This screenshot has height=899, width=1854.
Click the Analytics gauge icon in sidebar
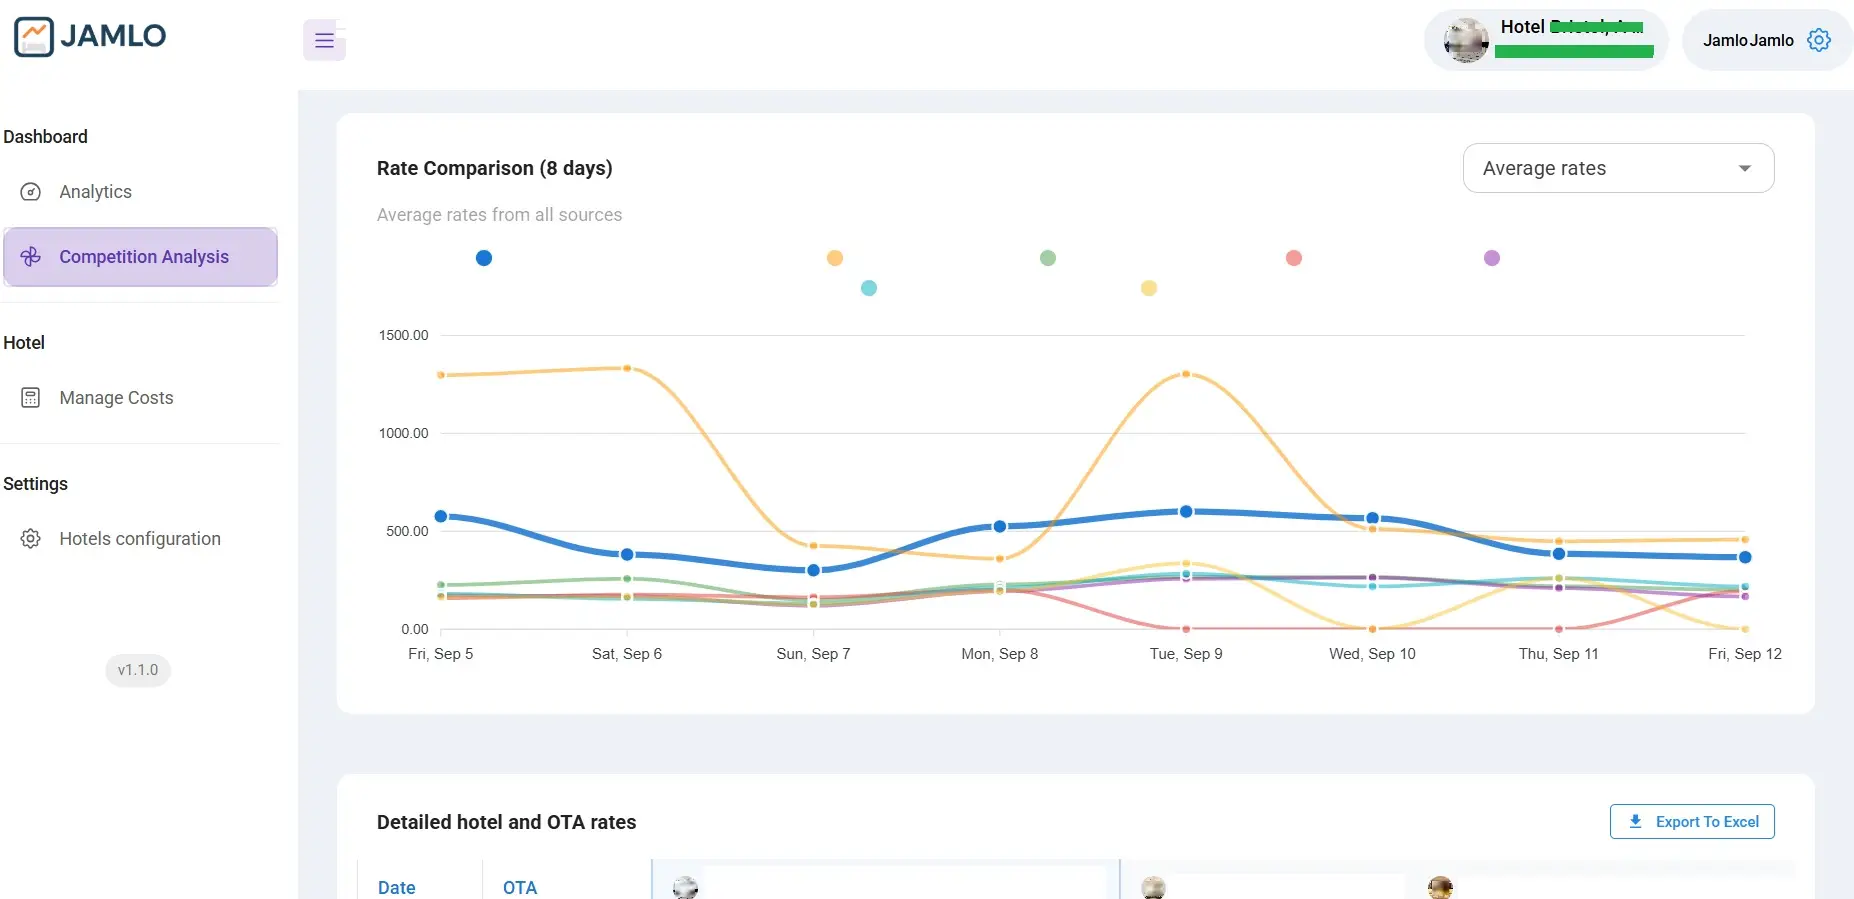pyautogui.click(x=31, y=192)
